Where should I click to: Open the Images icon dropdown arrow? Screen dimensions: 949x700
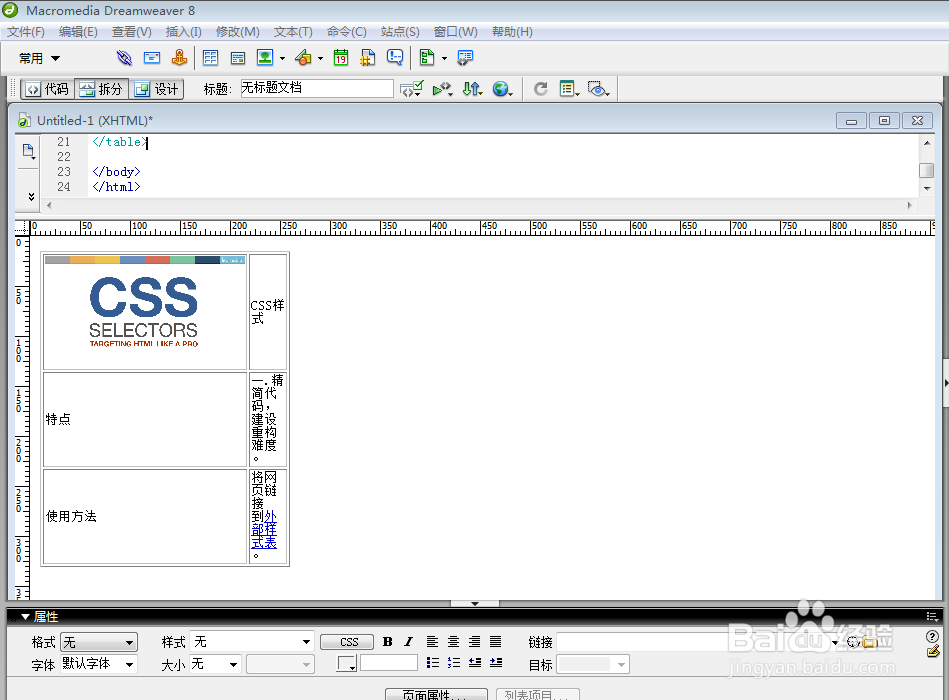tap(283, 59)
